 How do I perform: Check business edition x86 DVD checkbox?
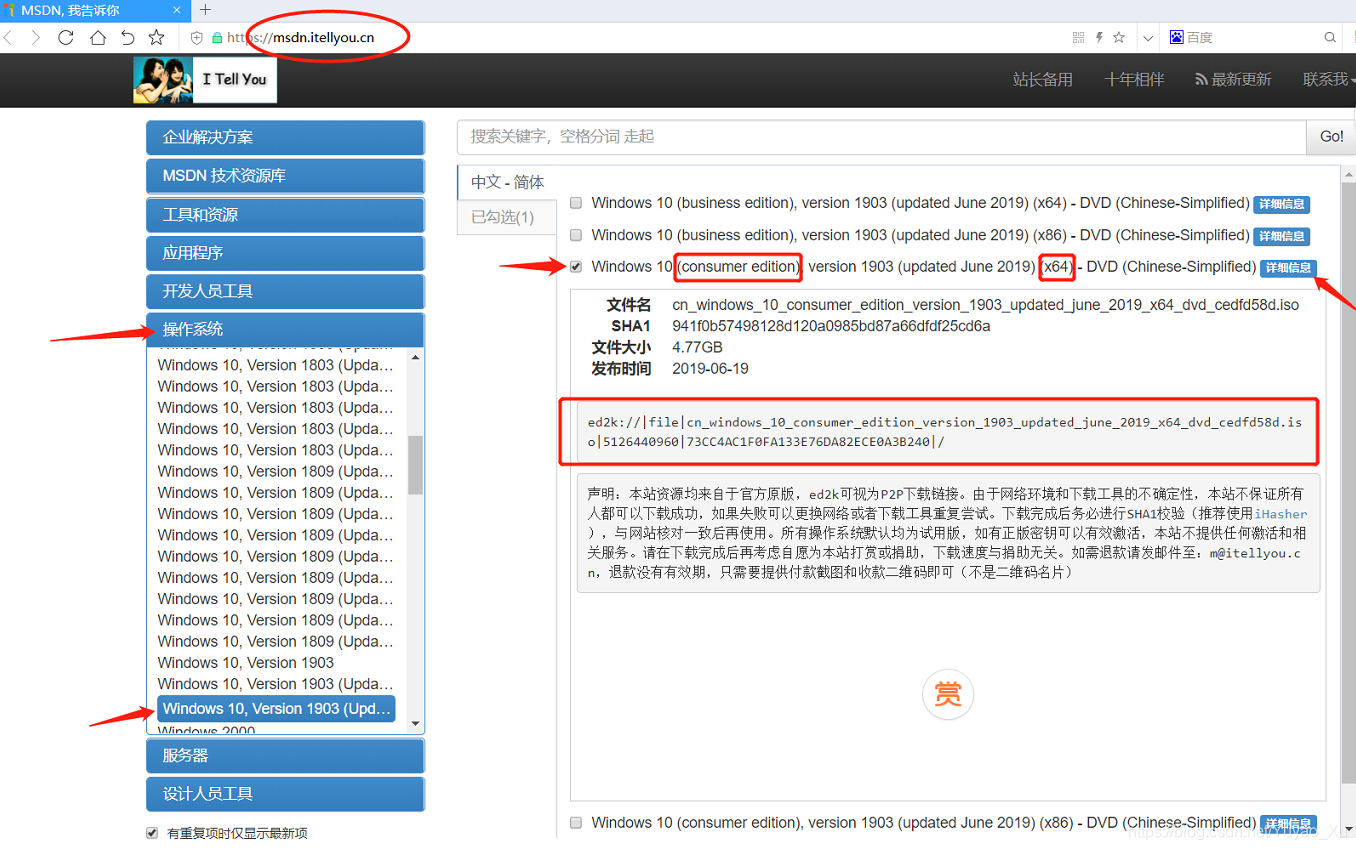click(x=576, y=235)
